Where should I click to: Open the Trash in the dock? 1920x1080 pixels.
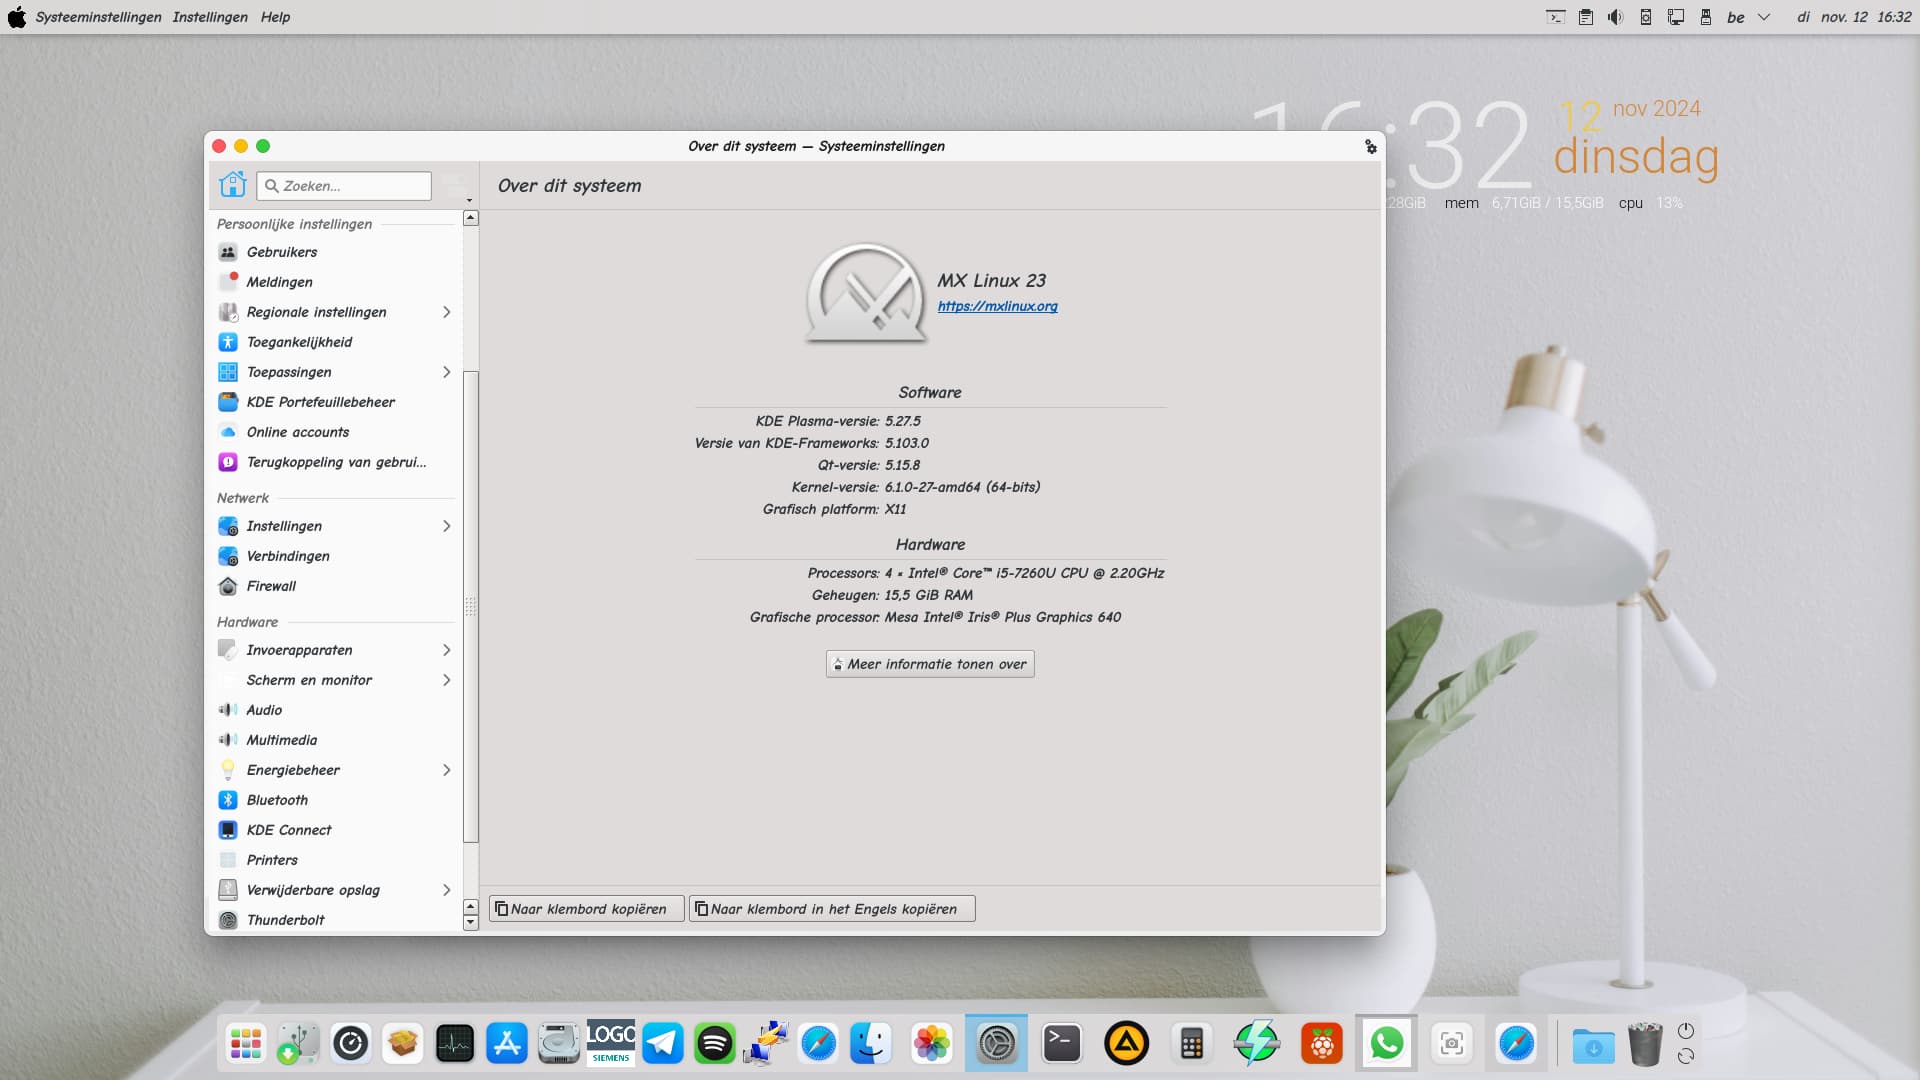click(1645, 1044)
